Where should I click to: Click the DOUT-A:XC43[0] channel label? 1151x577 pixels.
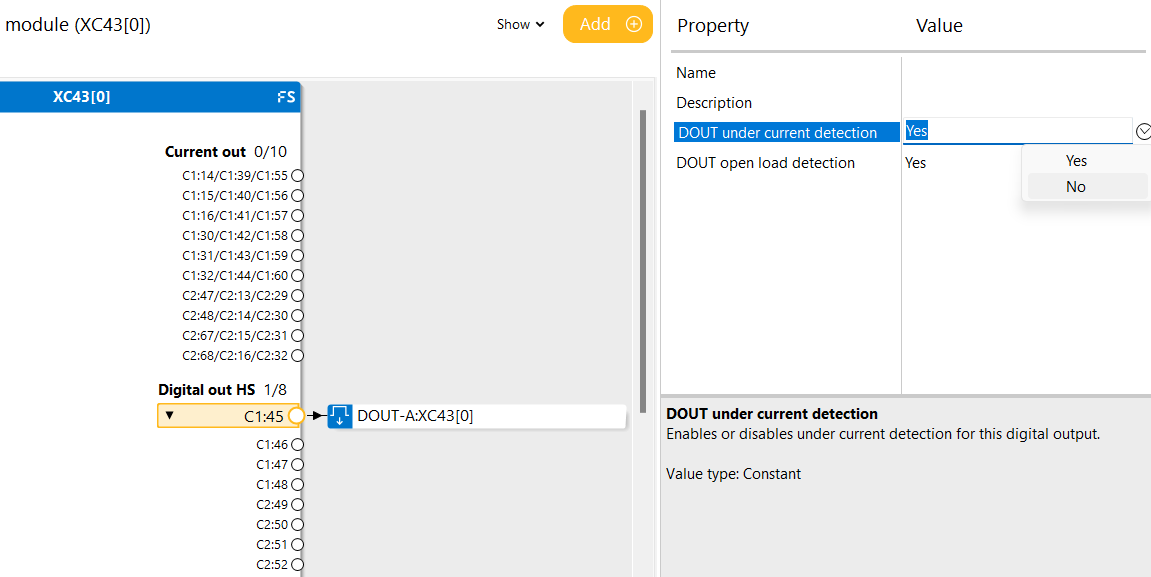[415, 416]
